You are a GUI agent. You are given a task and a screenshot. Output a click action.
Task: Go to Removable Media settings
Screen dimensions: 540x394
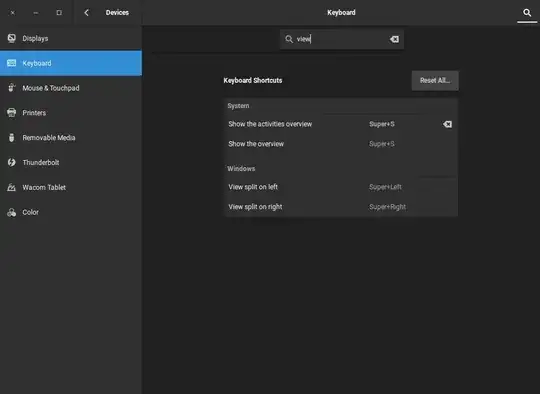pyautogui.click(x=71, y=137)
